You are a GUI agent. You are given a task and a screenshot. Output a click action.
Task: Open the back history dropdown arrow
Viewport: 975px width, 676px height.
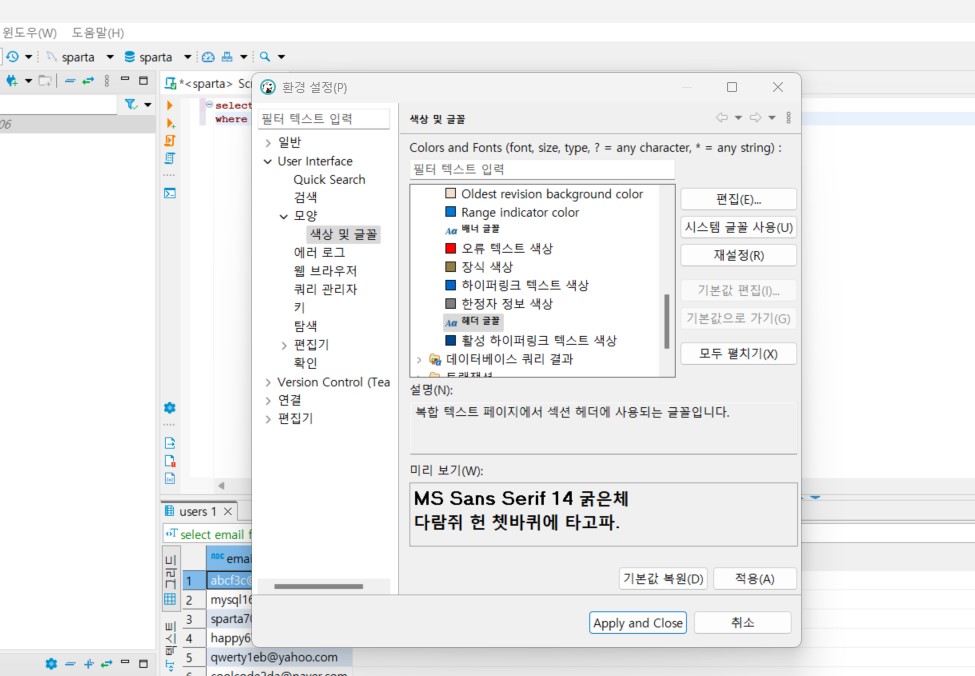pyautogui.click(x=738, y=118)
